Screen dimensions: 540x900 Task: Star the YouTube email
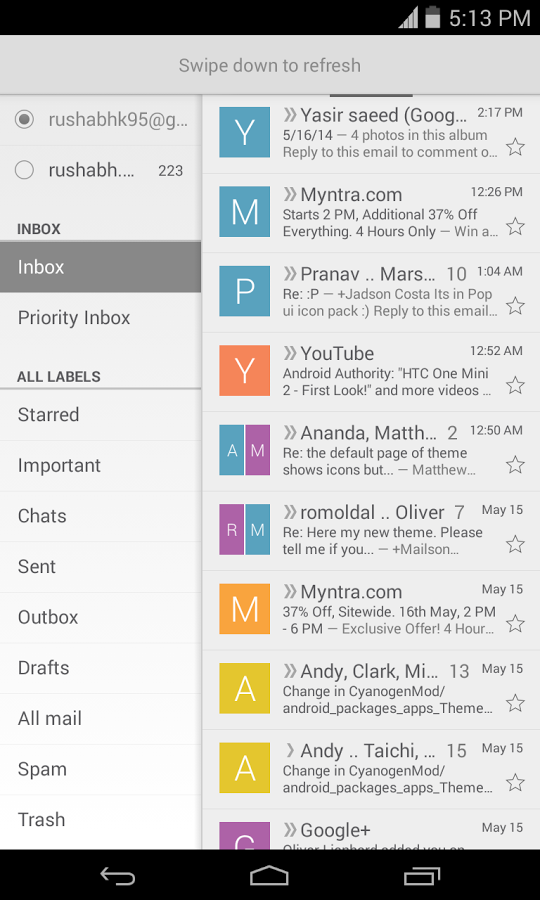(515, 385)
